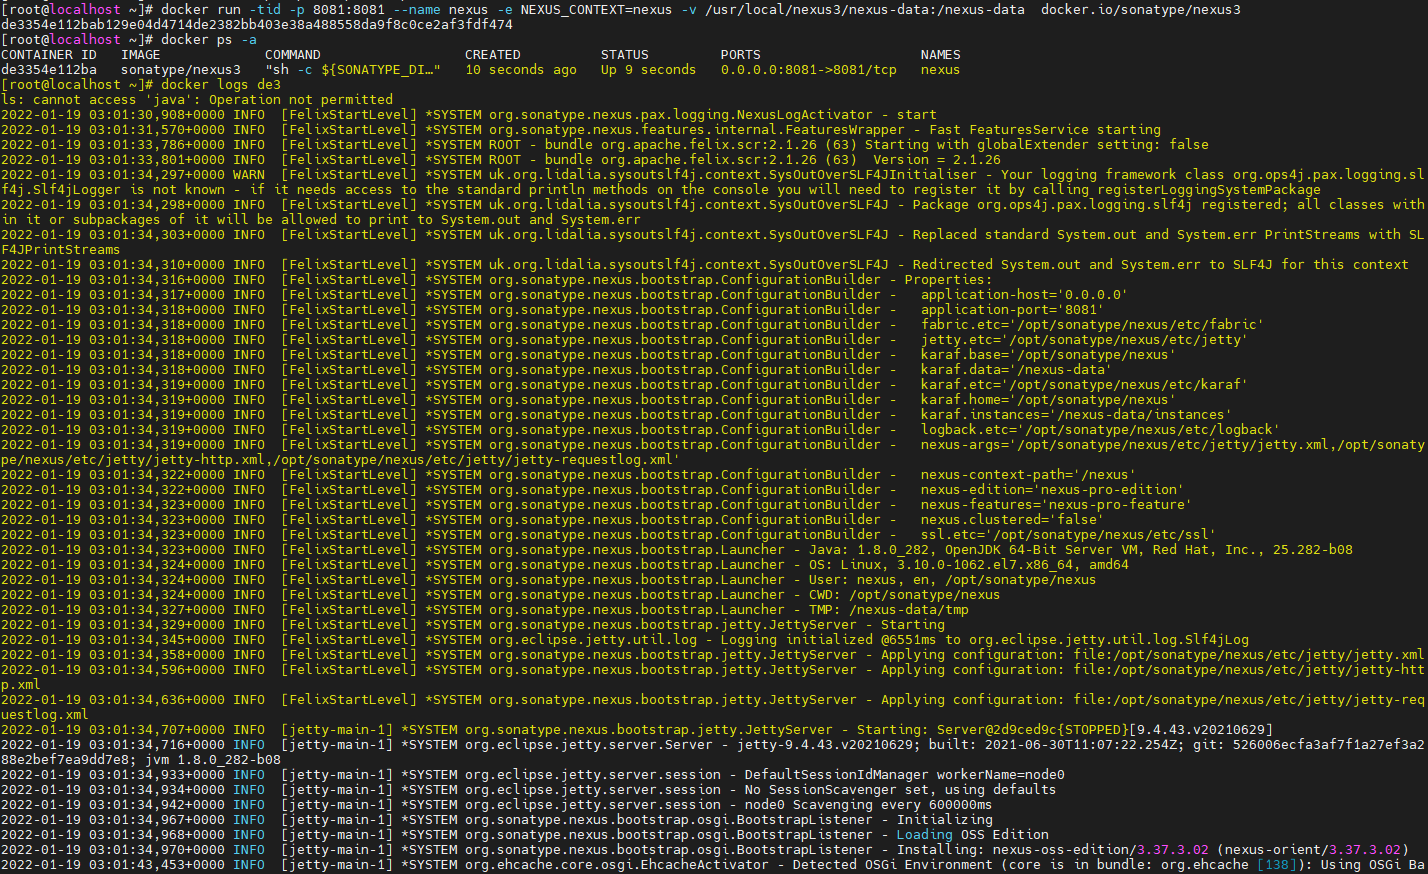Click 'node0 Scavenging every 600000ms' message
Screen dimensions: 1428x874
tap(869, 804)
